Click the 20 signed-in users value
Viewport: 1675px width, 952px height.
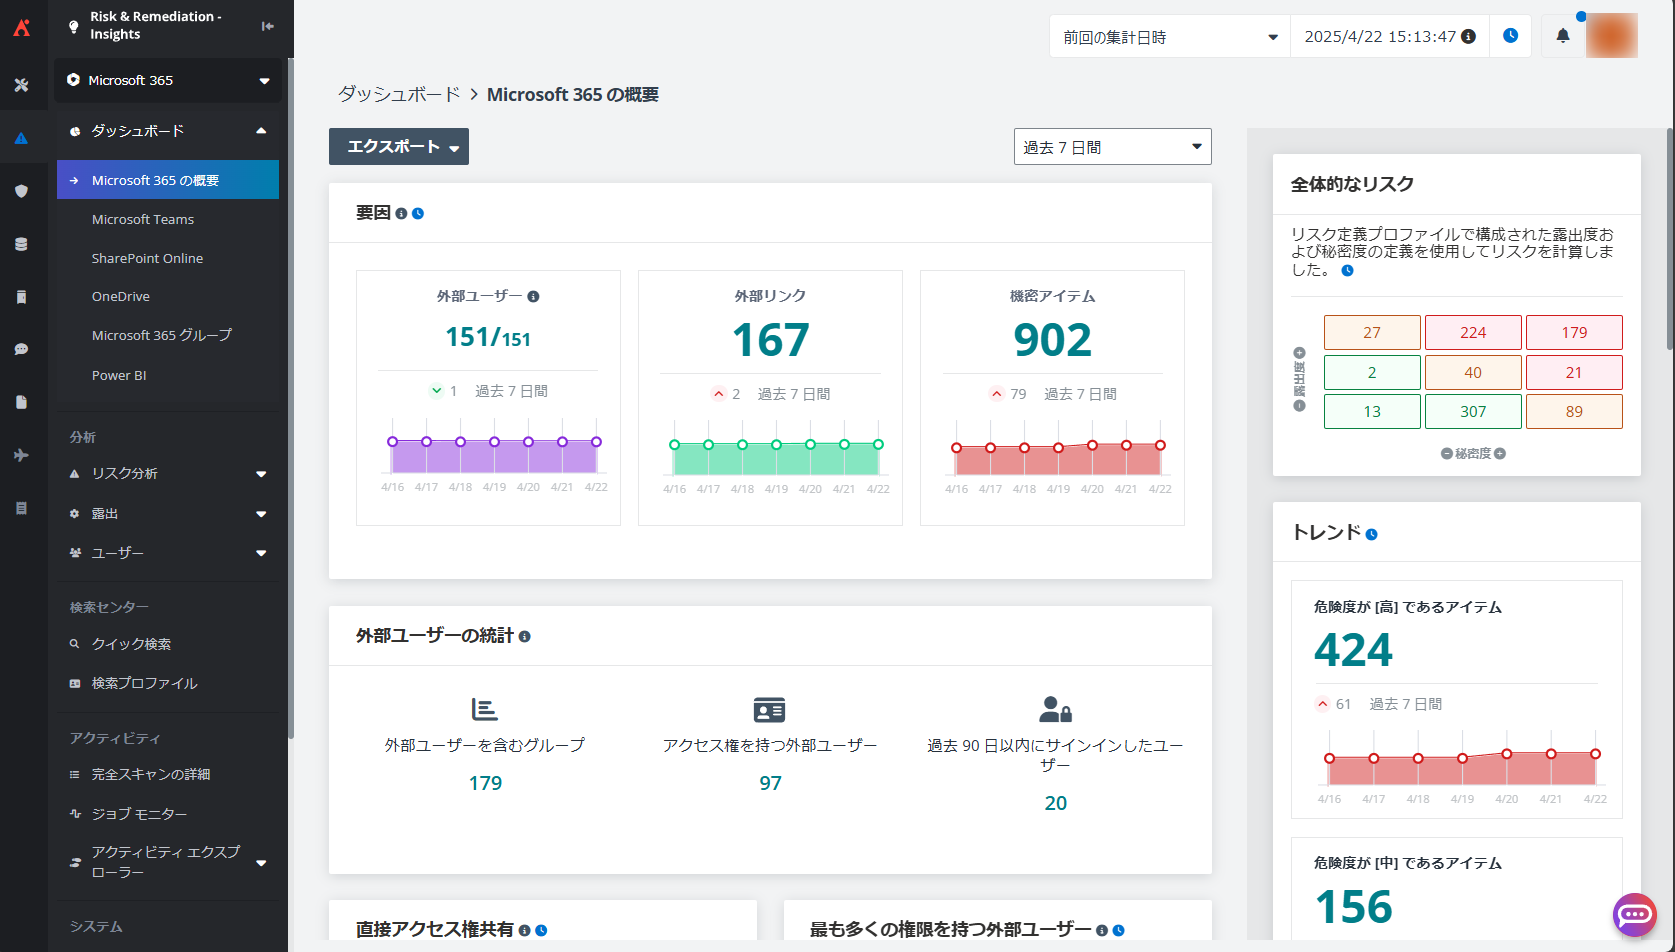tap(1055, 803)
